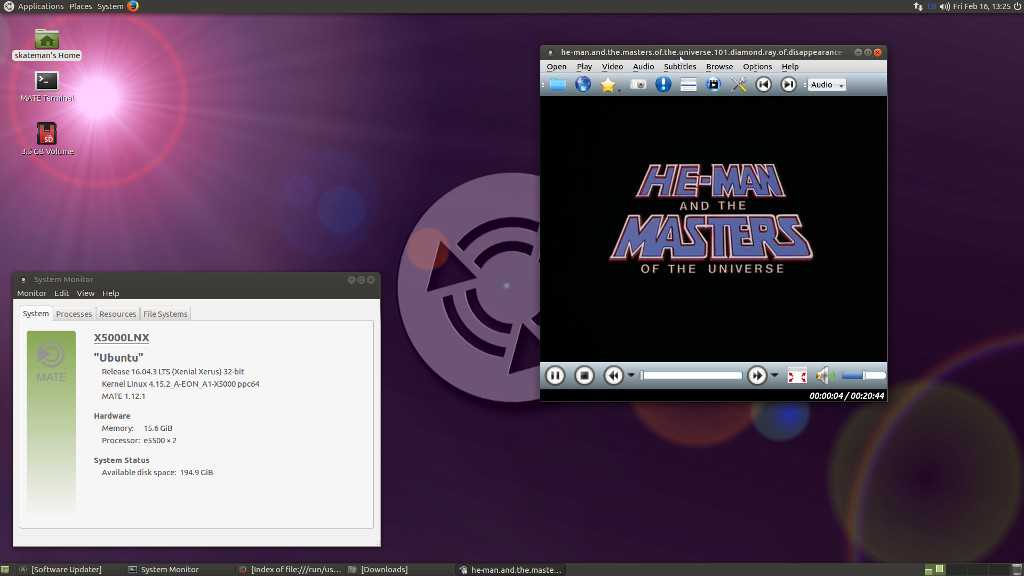Viewport: 1024px width, 576px height.
Task: Click the open file folder icon in player toolbar
Action: pyautogui.click(x=558, y=84)
